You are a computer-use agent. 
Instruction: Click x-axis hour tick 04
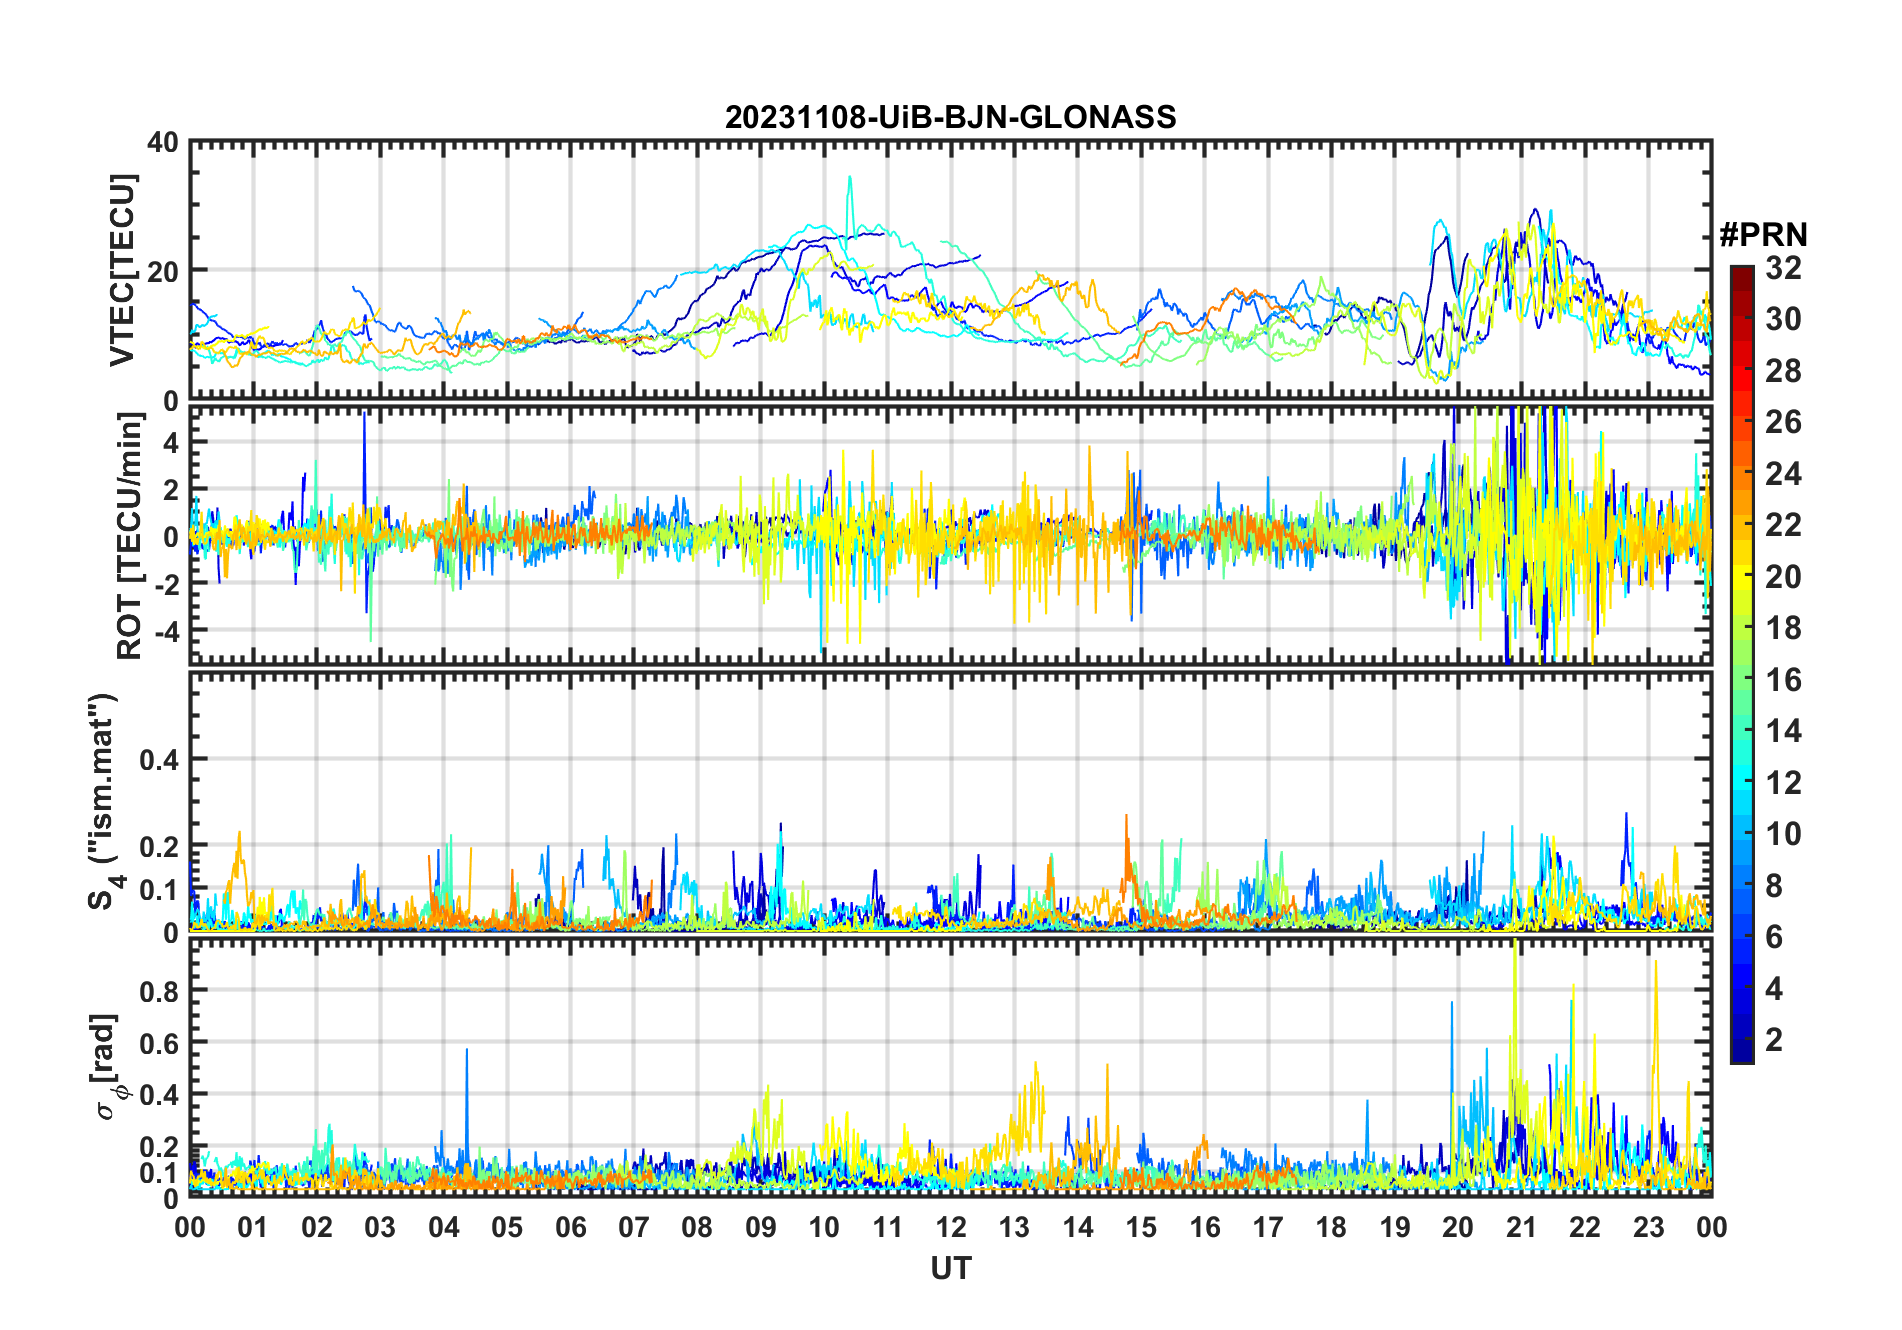point(444,1227)
